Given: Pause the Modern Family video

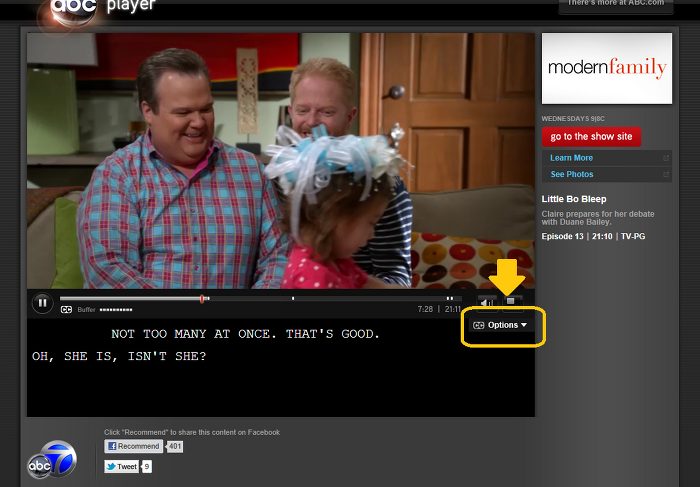Looking at the screenshot, I should click(42, 303).
